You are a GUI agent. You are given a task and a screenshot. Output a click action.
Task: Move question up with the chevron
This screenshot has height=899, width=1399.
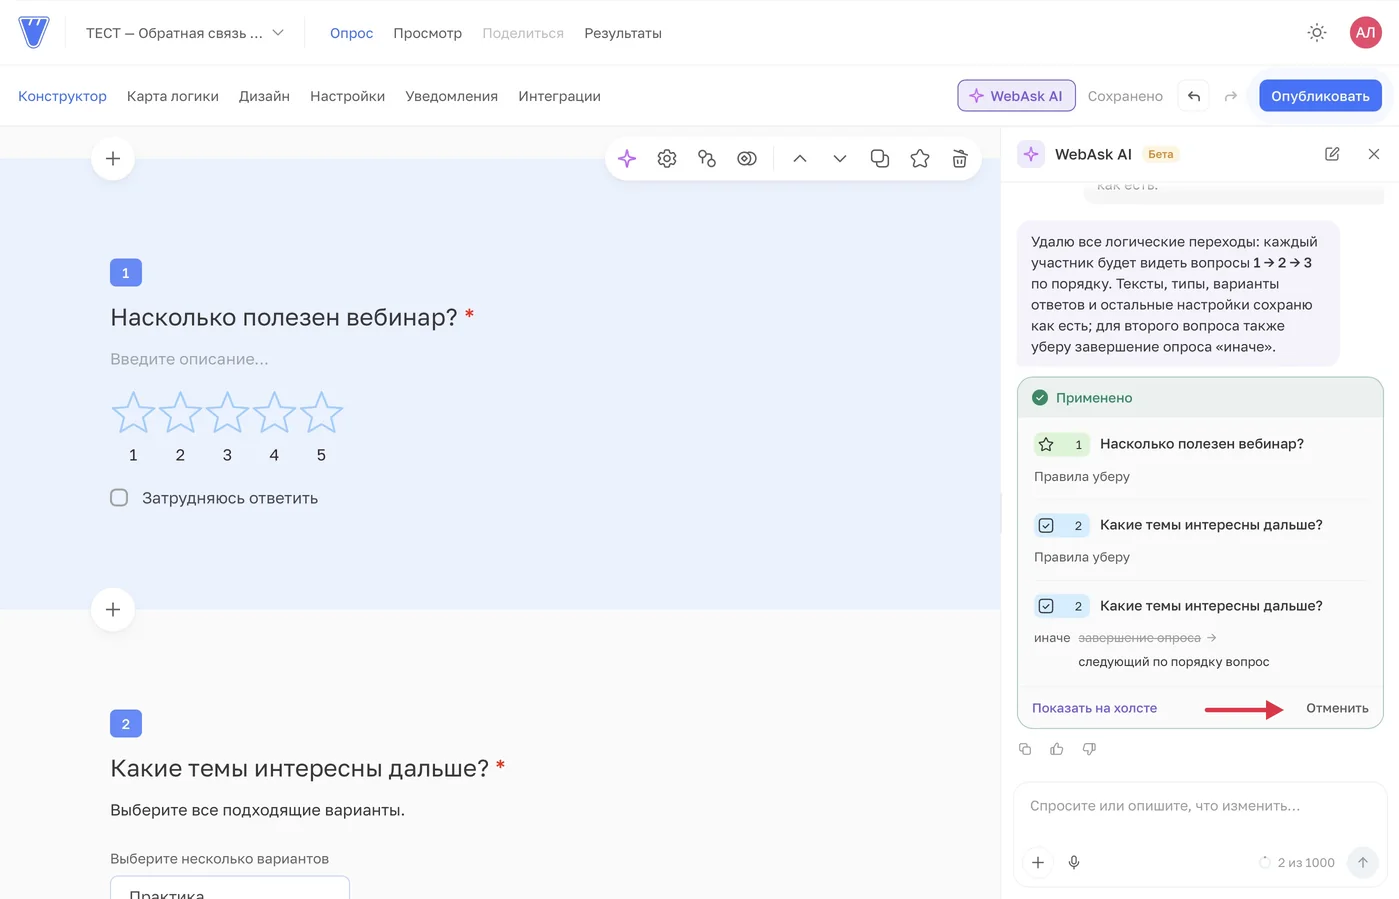(x=800, y=159)
